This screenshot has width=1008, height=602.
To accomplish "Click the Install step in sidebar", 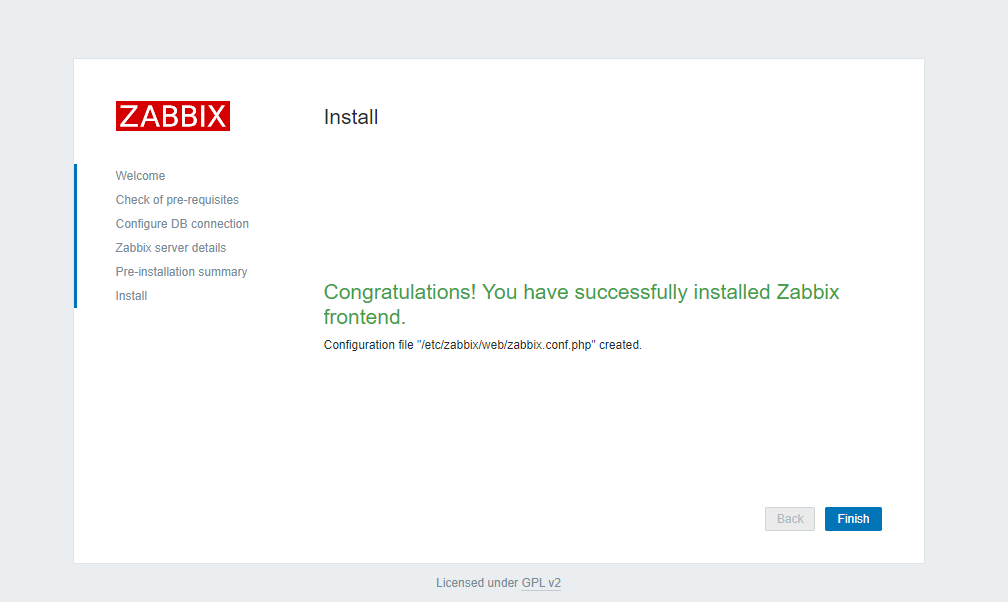I will [131, 296].
